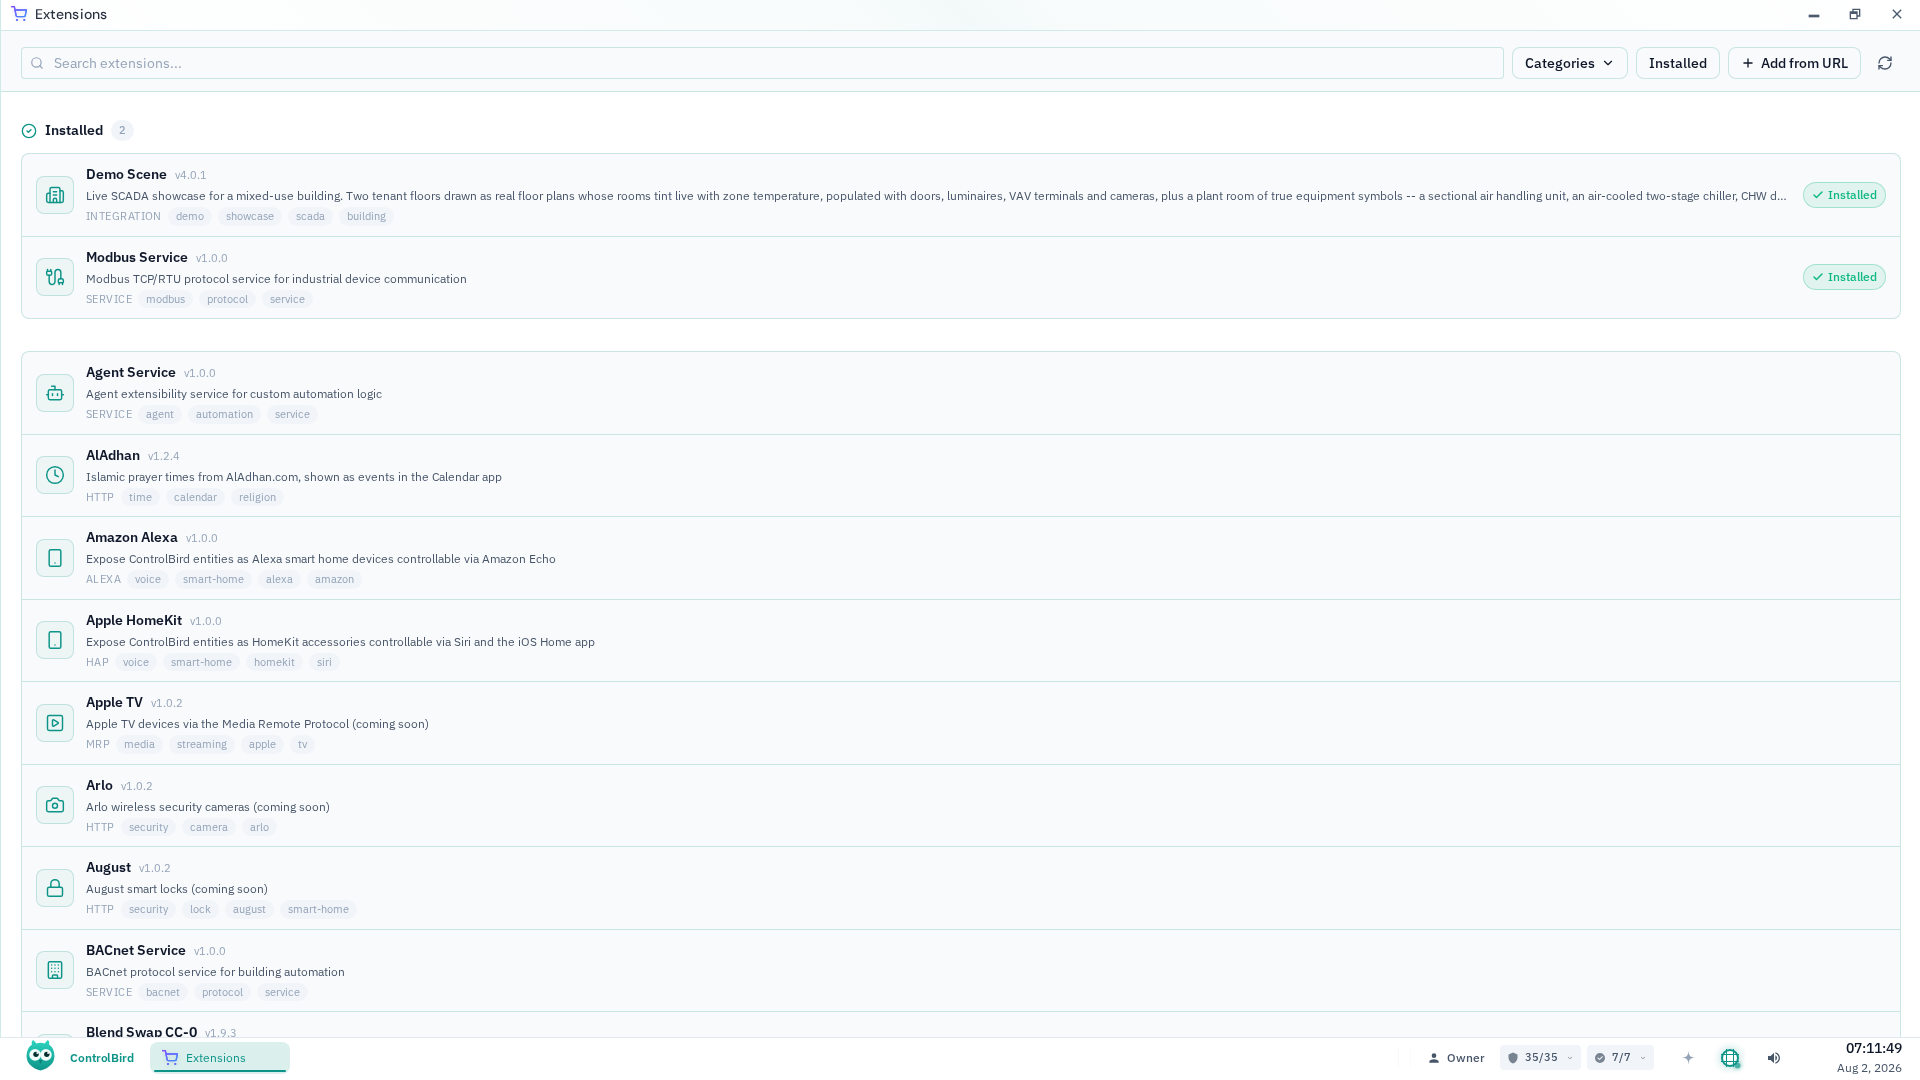Click the sparkle icon in status bar
Screen dimensions: 1920x1080
tap(1688, 1058)
